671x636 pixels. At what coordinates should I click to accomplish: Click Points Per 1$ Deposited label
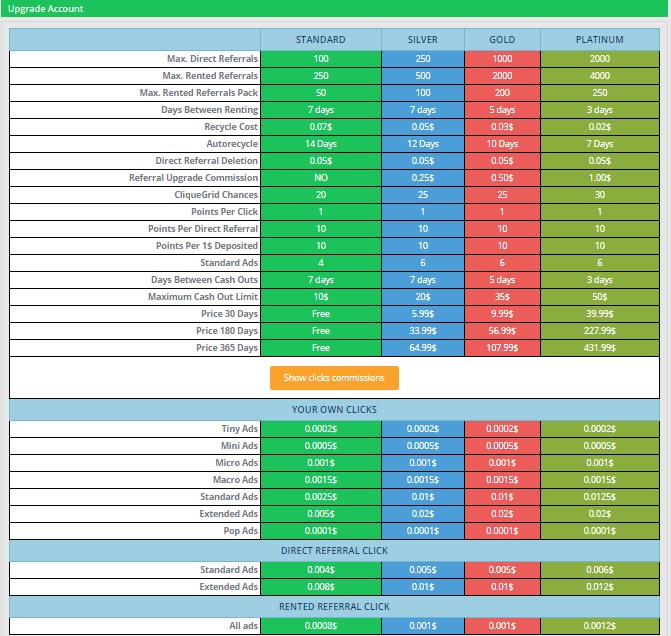pyautogui.click(x=207, y=246)
